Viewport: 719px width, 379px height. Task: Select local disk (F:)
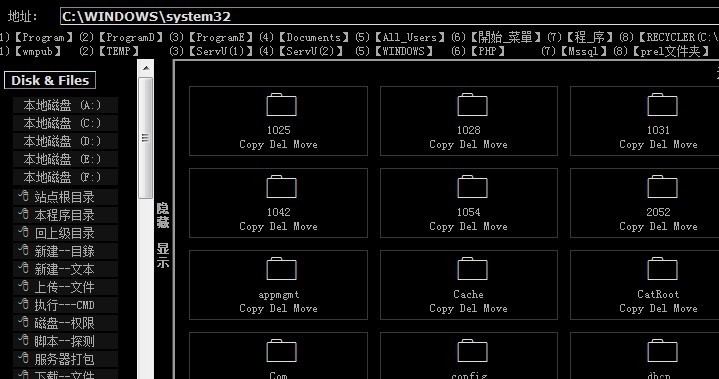pos(66,177)
